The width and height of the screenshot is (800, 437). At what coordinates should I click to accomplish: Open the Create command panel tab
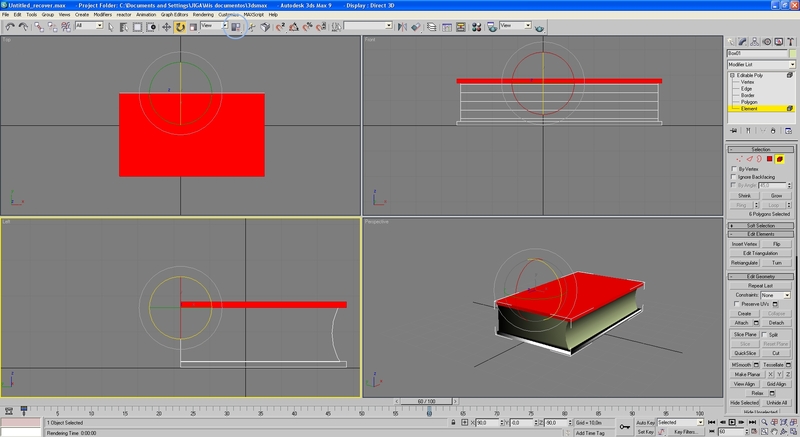(731, 42)
